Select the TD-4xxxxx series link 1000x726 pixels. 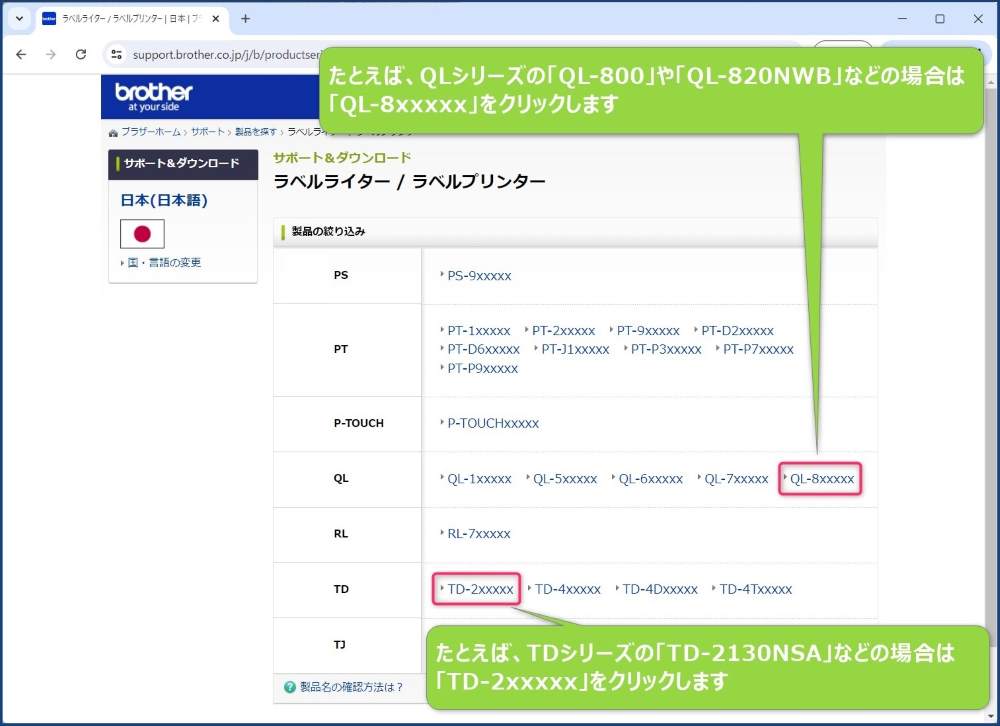coord(568,589)
